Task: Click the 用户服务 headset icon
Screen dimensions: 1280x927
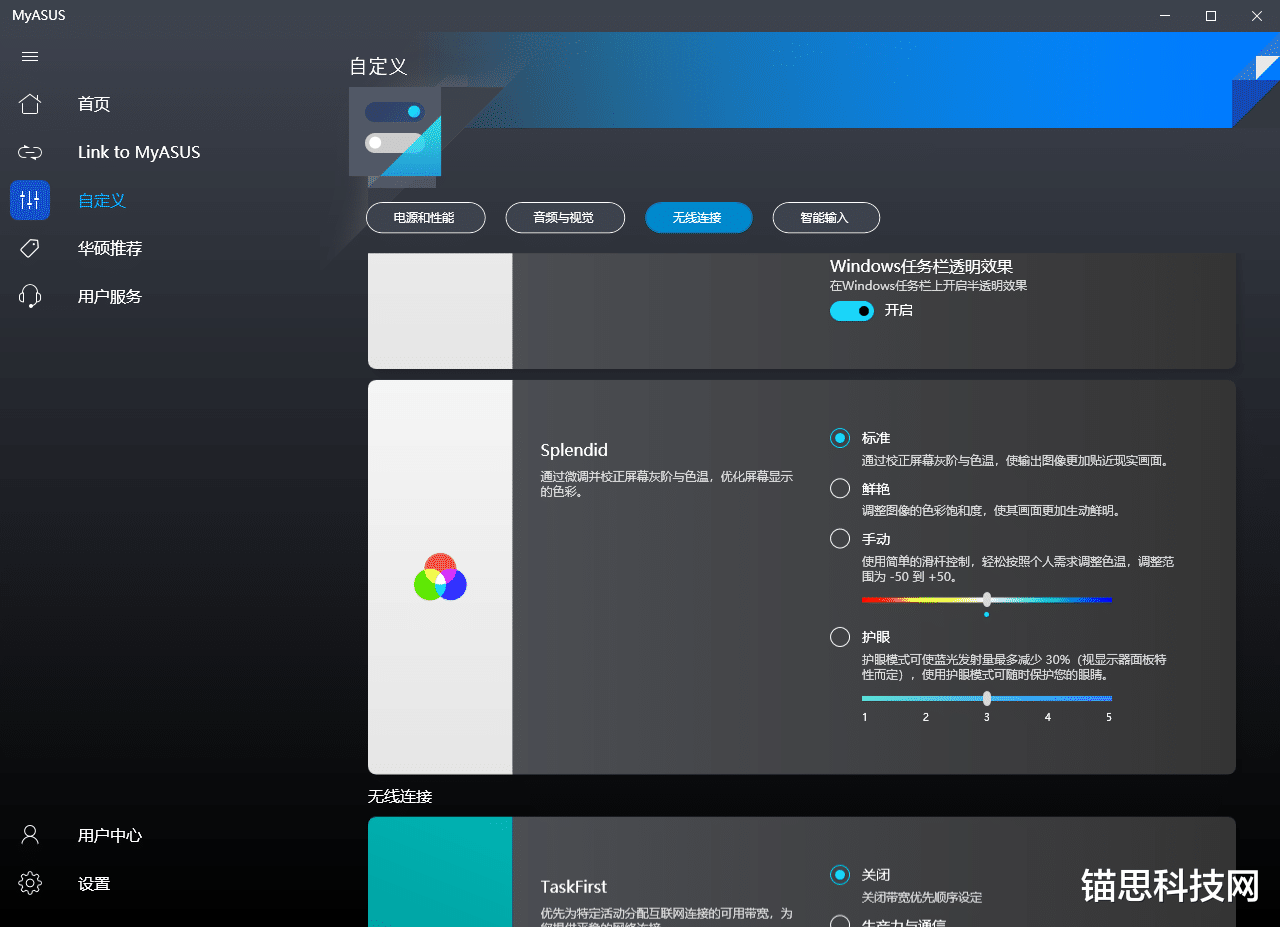Action: pos(30,296)
